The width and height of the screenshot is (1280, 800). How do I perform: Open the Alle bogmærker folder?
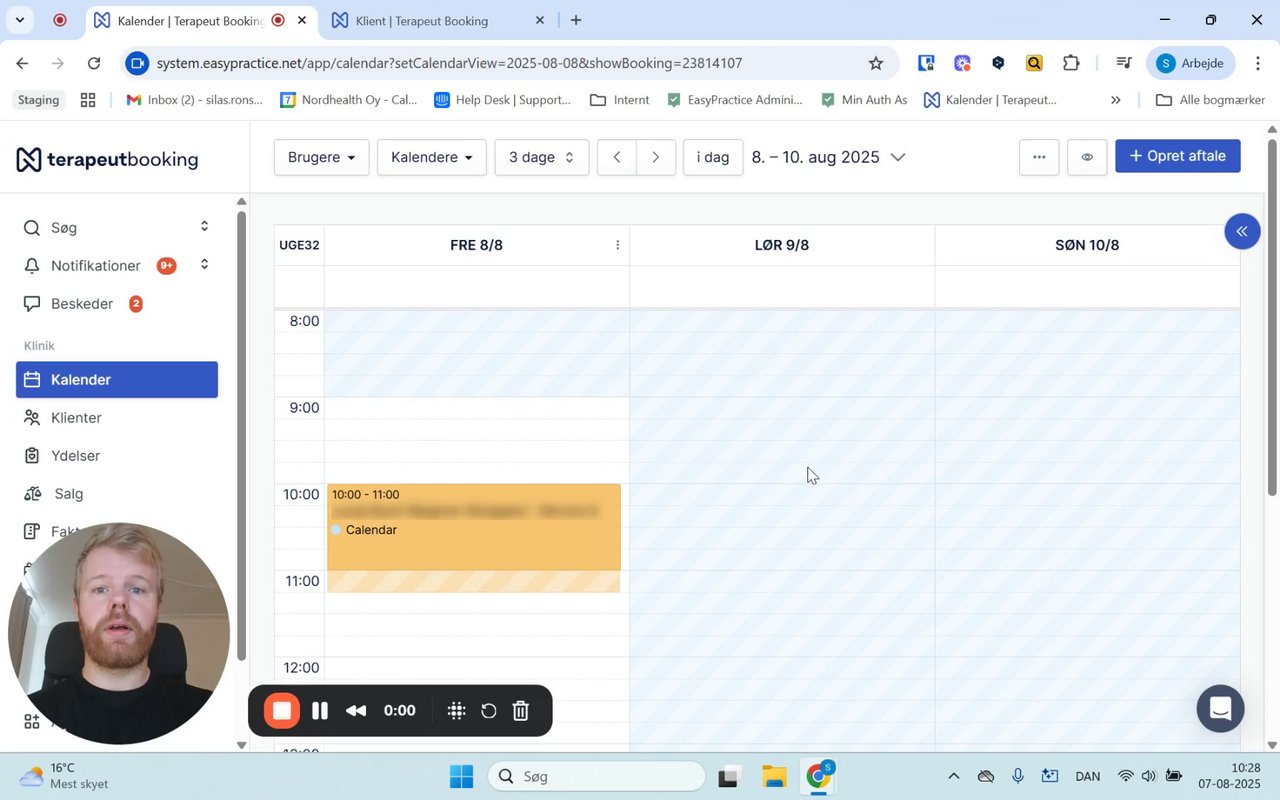point(1210,100)
